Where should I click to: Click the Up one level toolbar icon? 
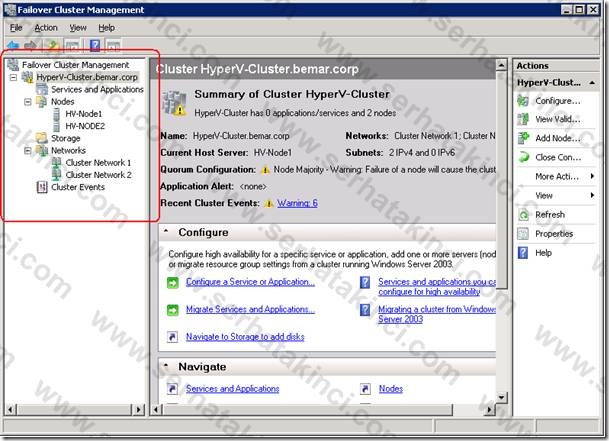[52, 46]
